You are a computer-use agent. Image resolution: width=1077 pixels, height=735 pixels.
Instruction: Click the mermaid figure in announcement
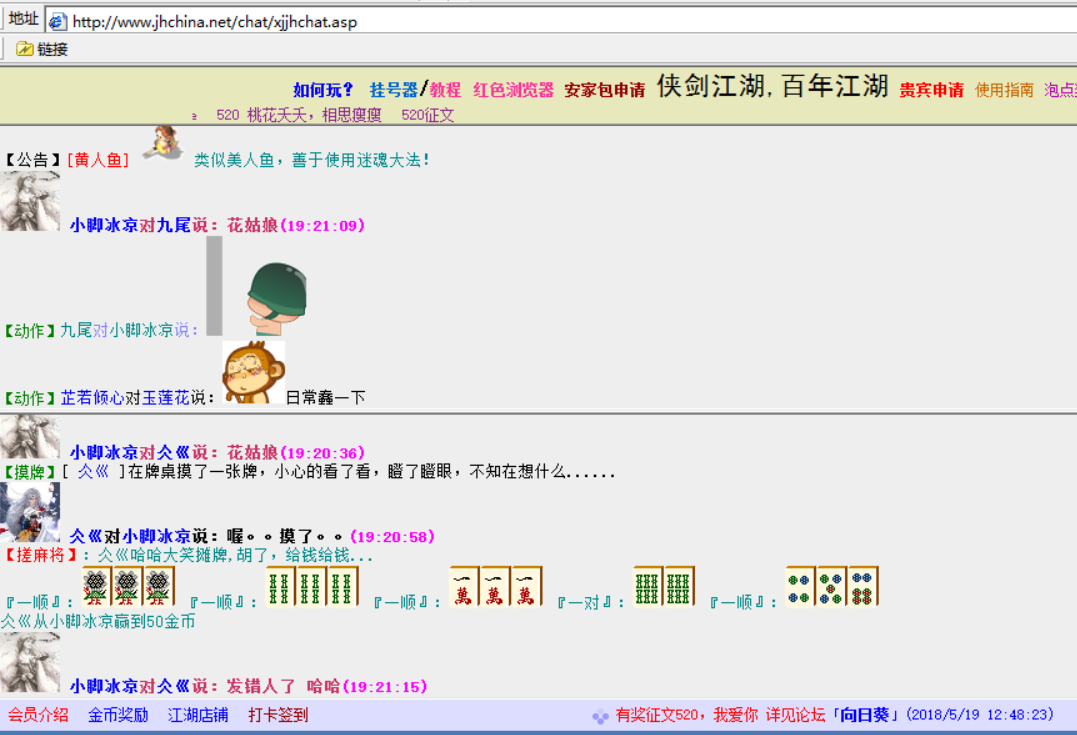point(163,143)
